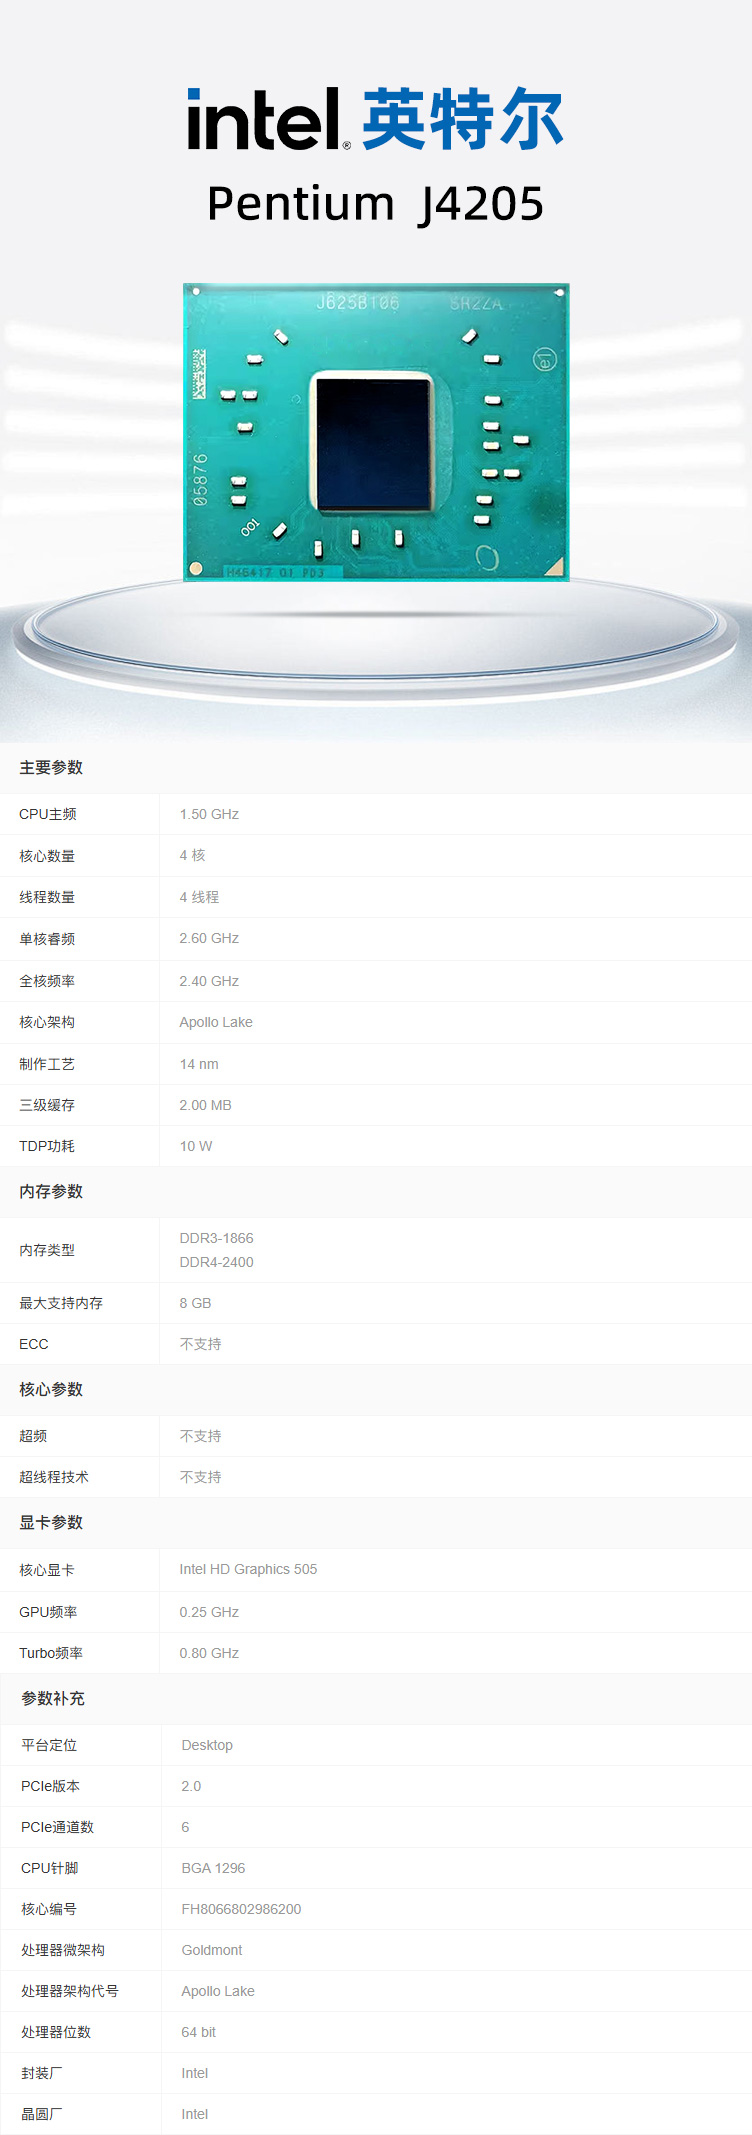Click the 0.80 GHz value

click(209, 1653)
